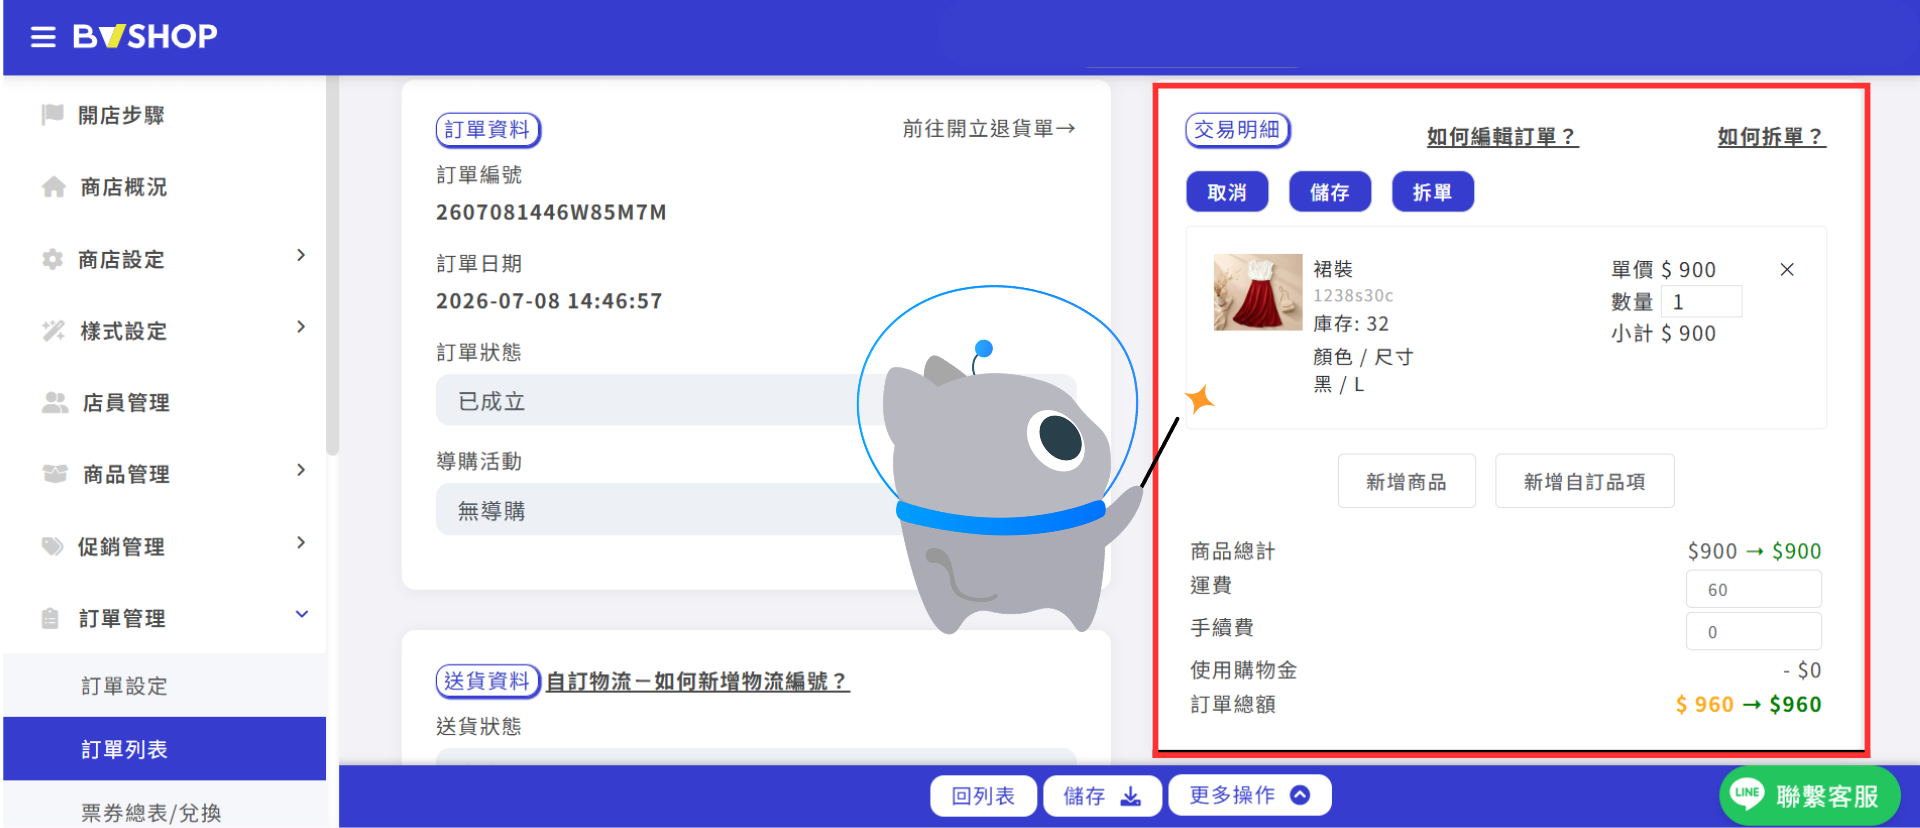Viewport: 1920px width, 828px height.
Task: Open the 導購活動 dropdown showing 無導購
Action: click(756, 510)
